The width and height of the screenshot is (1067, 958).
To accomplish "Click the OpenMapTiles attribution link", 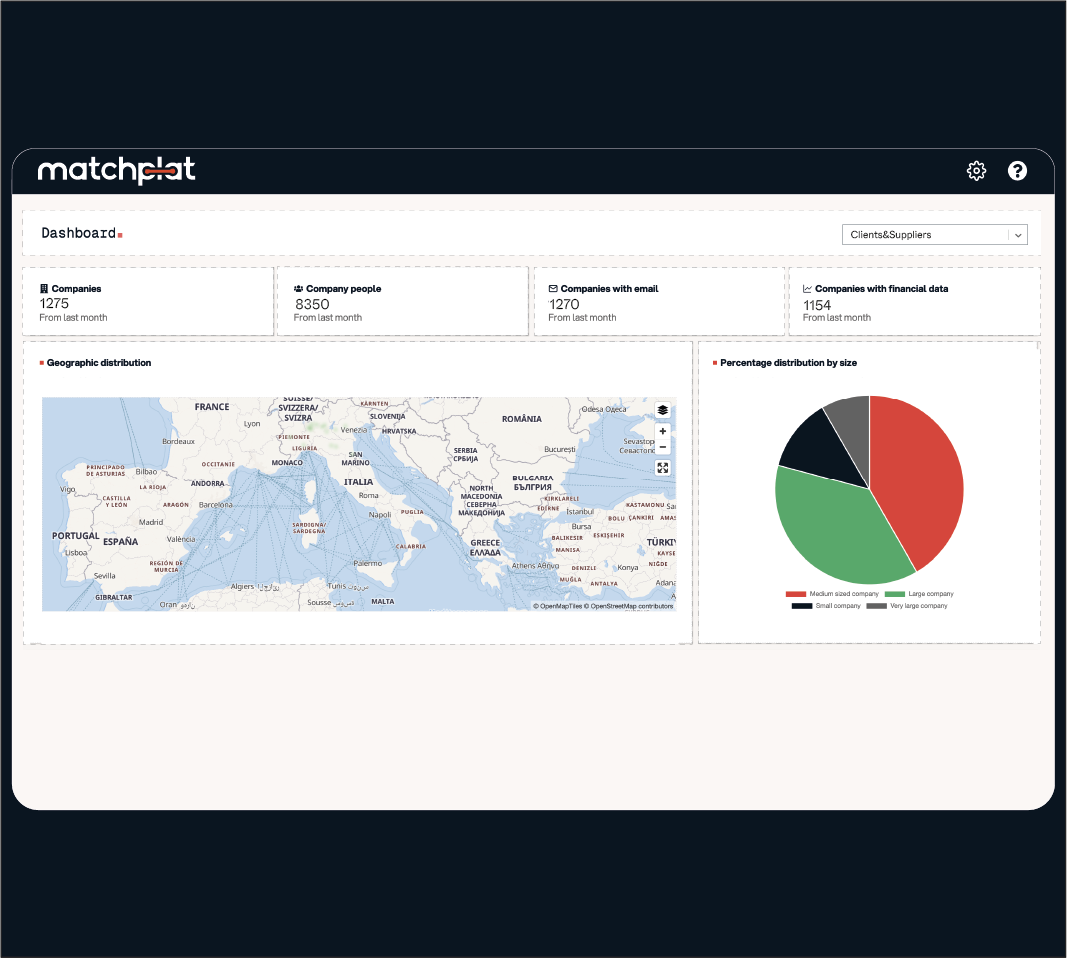I will pyautogui.click(x=560, y=606).
